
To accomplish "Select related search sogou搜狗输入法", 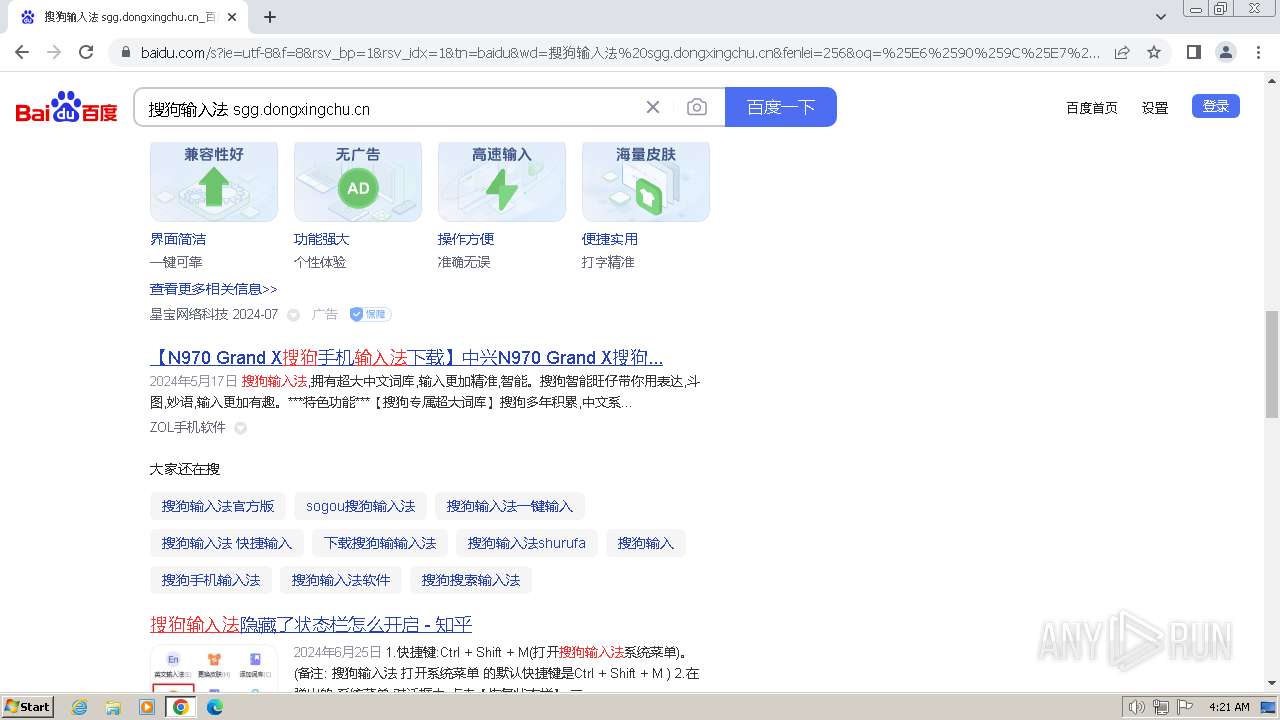I will point(361,506).
